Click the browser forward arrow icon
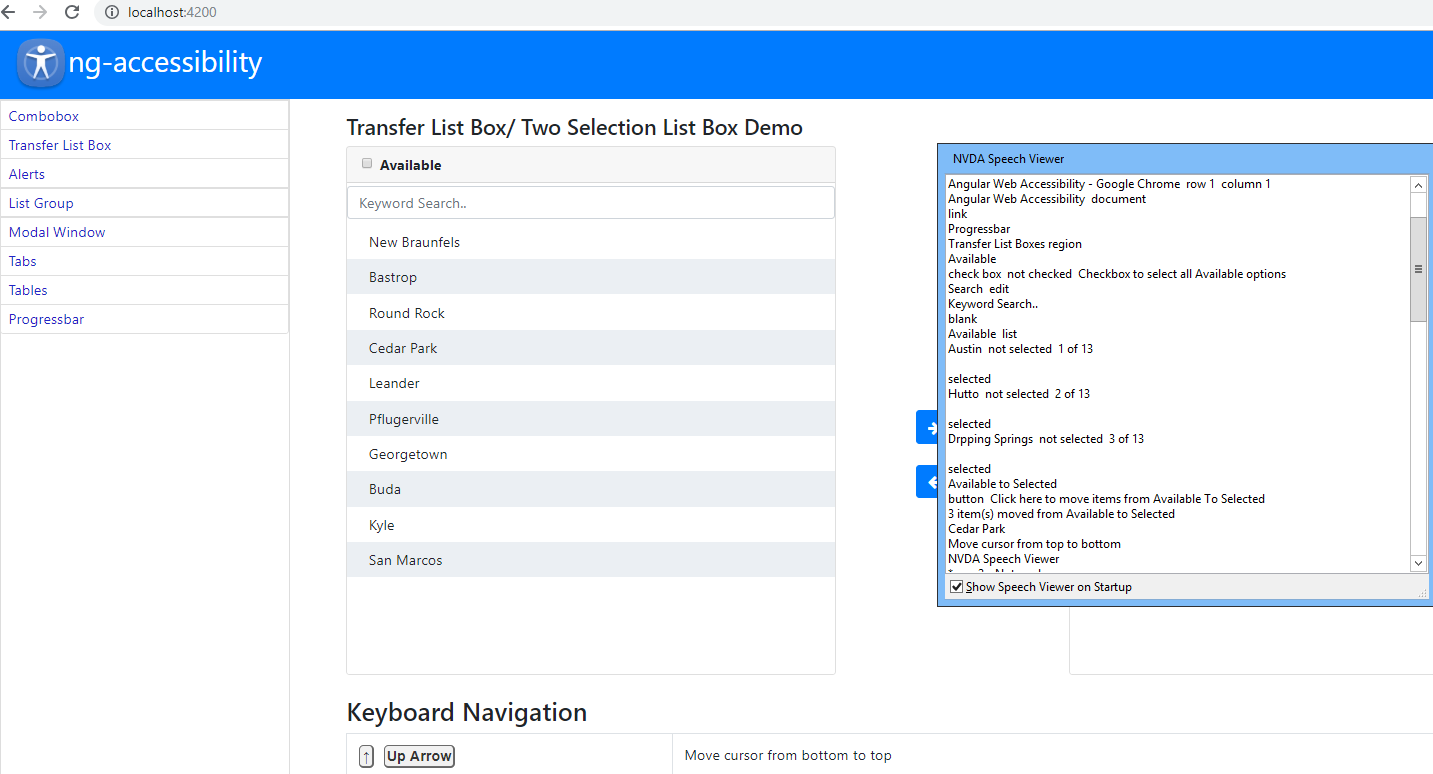 tap(40, 12)
